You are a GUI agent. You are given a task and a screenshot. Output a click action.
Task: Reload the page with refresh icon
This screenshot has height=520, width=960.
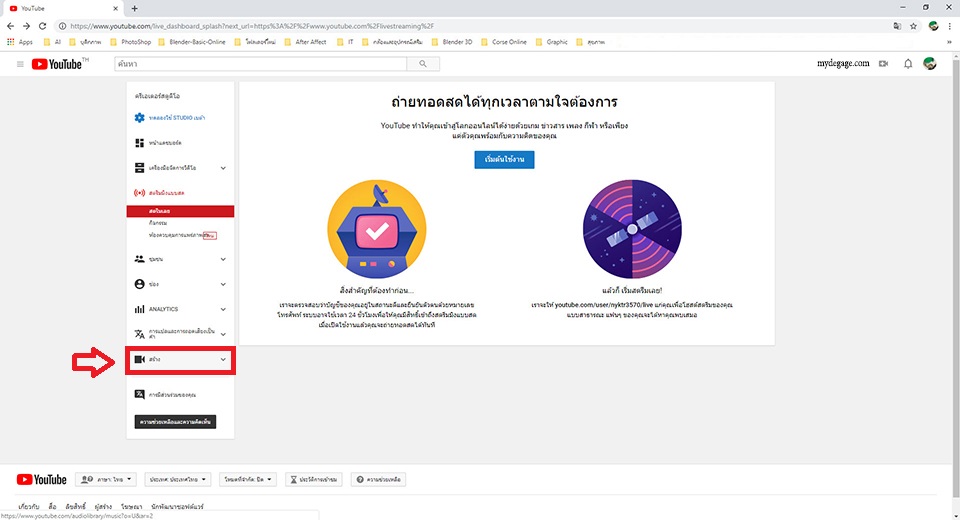point(42,26)
